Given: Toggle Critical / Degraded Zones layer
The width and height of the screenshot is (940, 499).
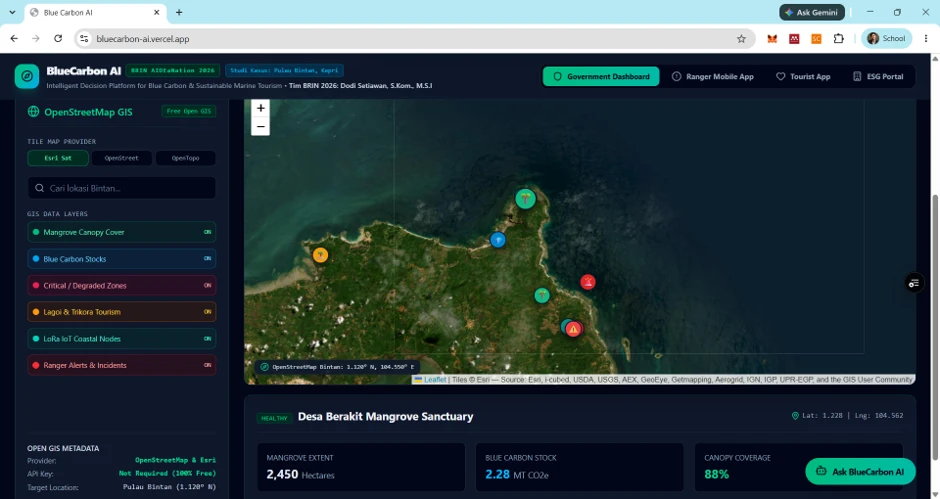Looking at the screenshot, I should click(x=122, y=285).
